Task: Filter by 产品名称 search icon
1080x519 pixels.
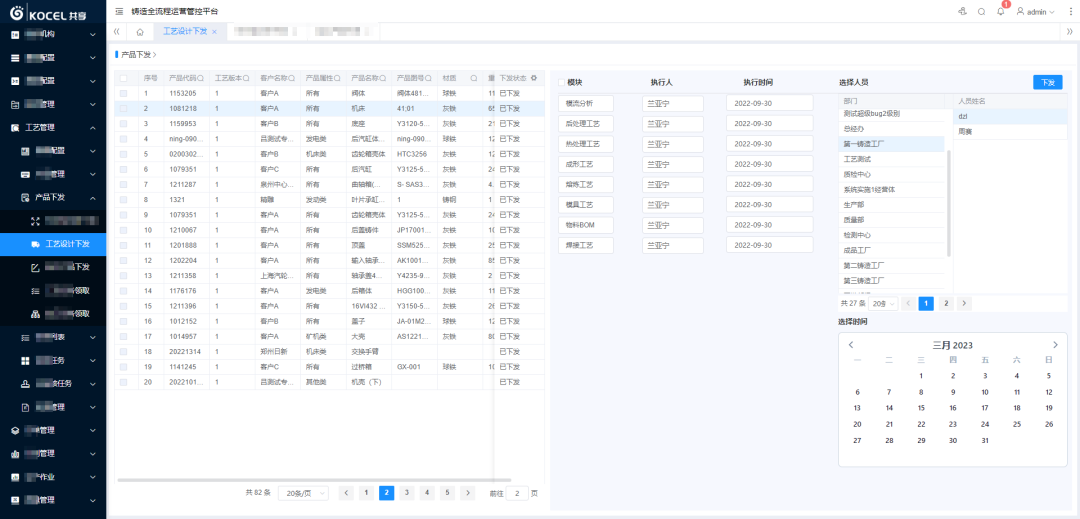Action: [x=383, y=78]
